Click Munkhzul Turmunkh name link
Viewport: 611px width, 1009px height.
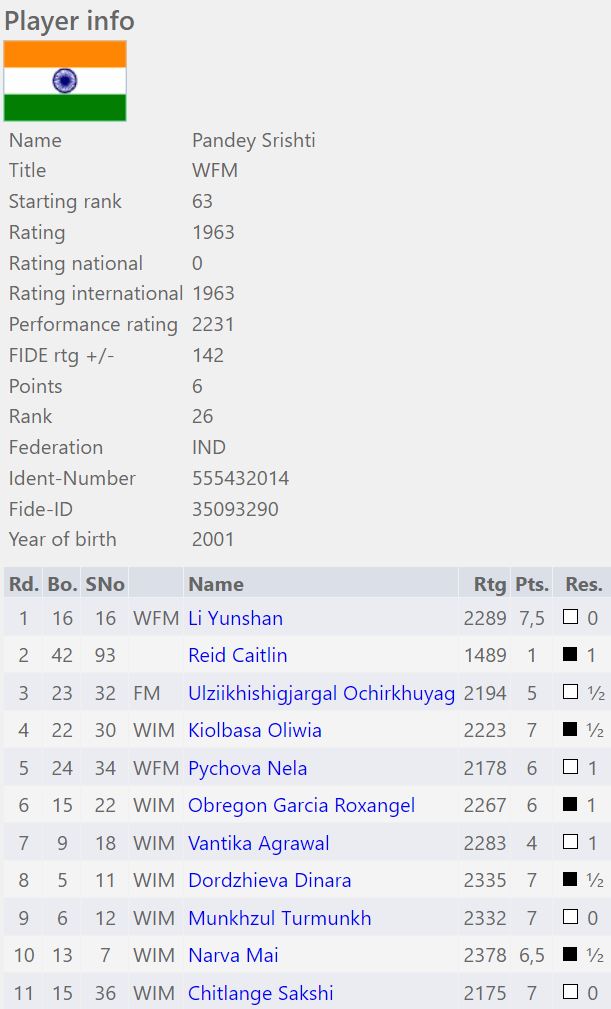(279, 918)
